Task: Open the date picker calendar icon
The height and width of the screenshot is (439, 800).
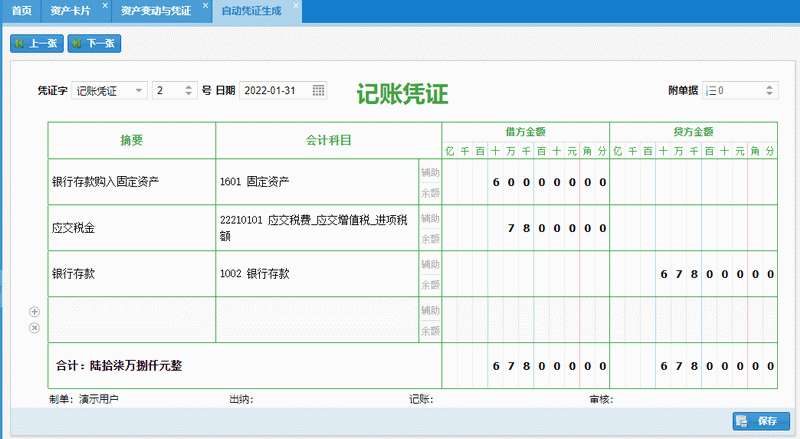Action: pyautogui.click(x=319, y=91)
